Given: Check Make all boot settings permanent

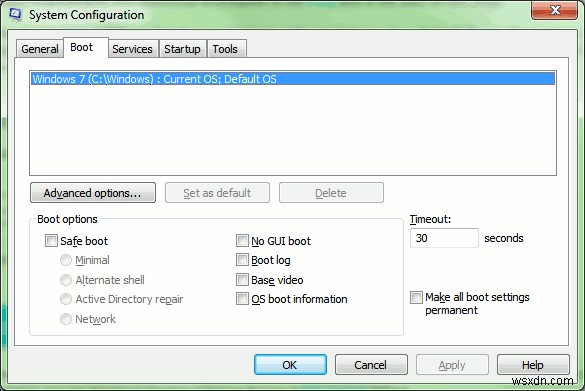Looking at the screenshot, I should 416,297.
